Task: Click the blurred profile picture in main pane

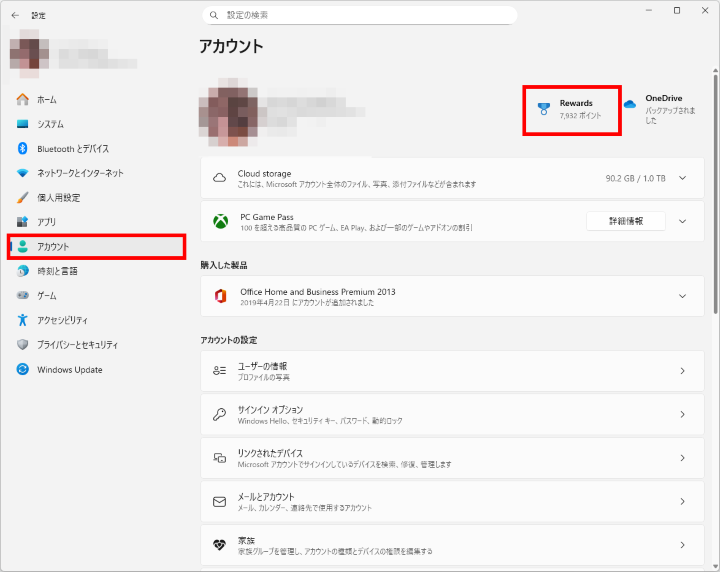Action: pos(228,112)
